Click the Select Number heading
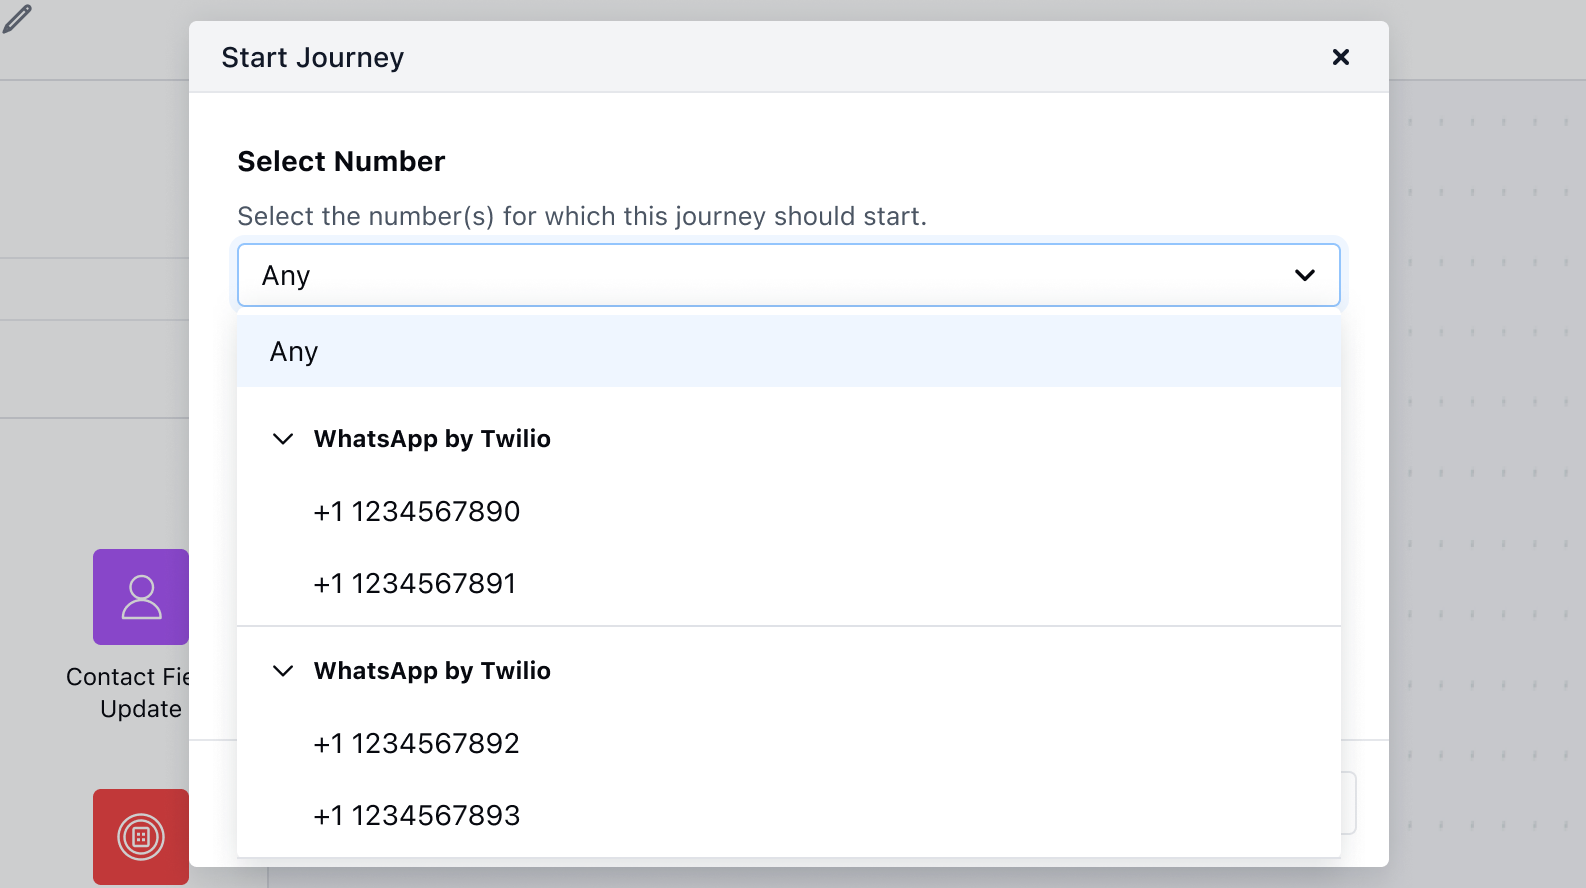 [341, 162]
